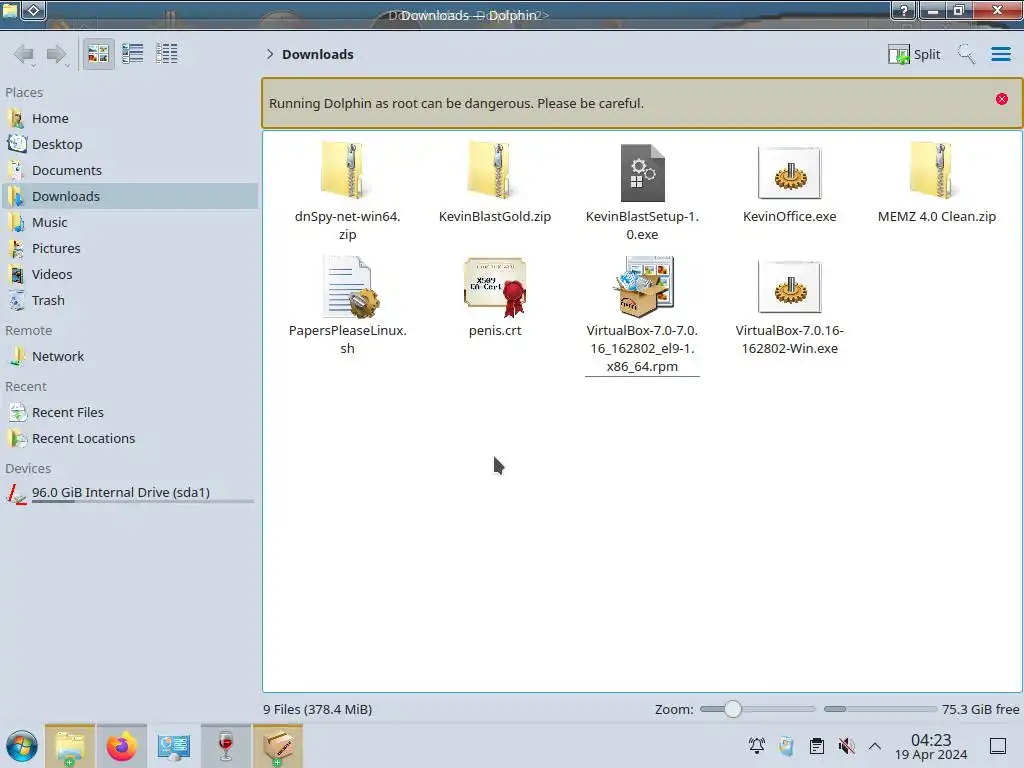Expand hidden system tray icons arrow
The width and height of the screenshot is (1024, 768).
[x=875, y=746]
